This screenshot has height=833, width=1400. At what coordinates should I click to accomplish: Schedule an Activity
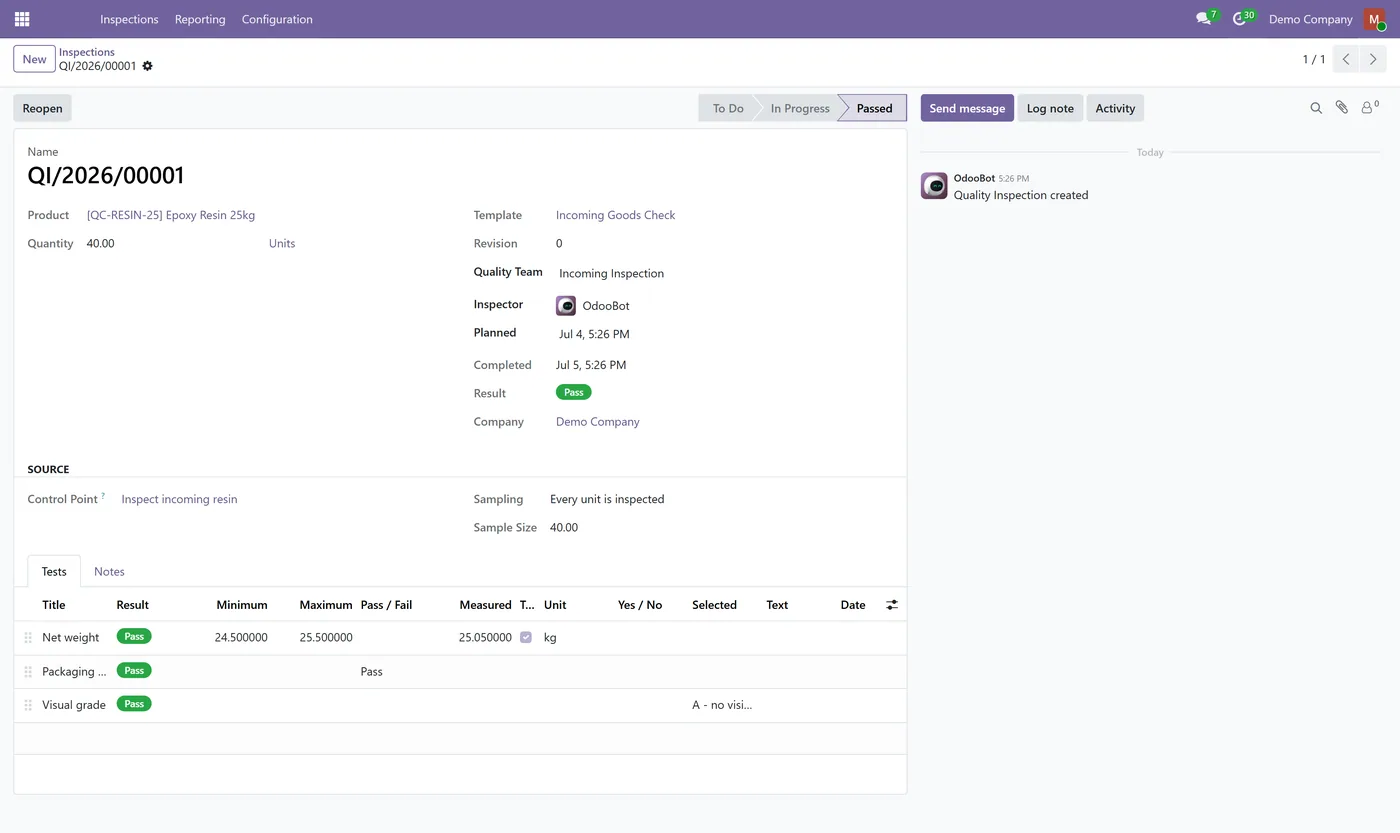click(1115, 108)
